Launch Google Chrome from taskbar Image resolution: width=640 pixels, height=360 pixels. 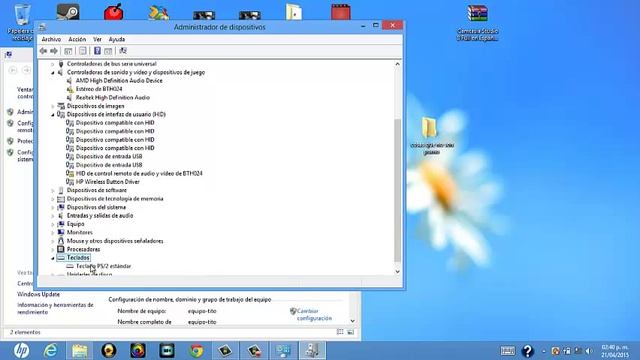(196, 351)
